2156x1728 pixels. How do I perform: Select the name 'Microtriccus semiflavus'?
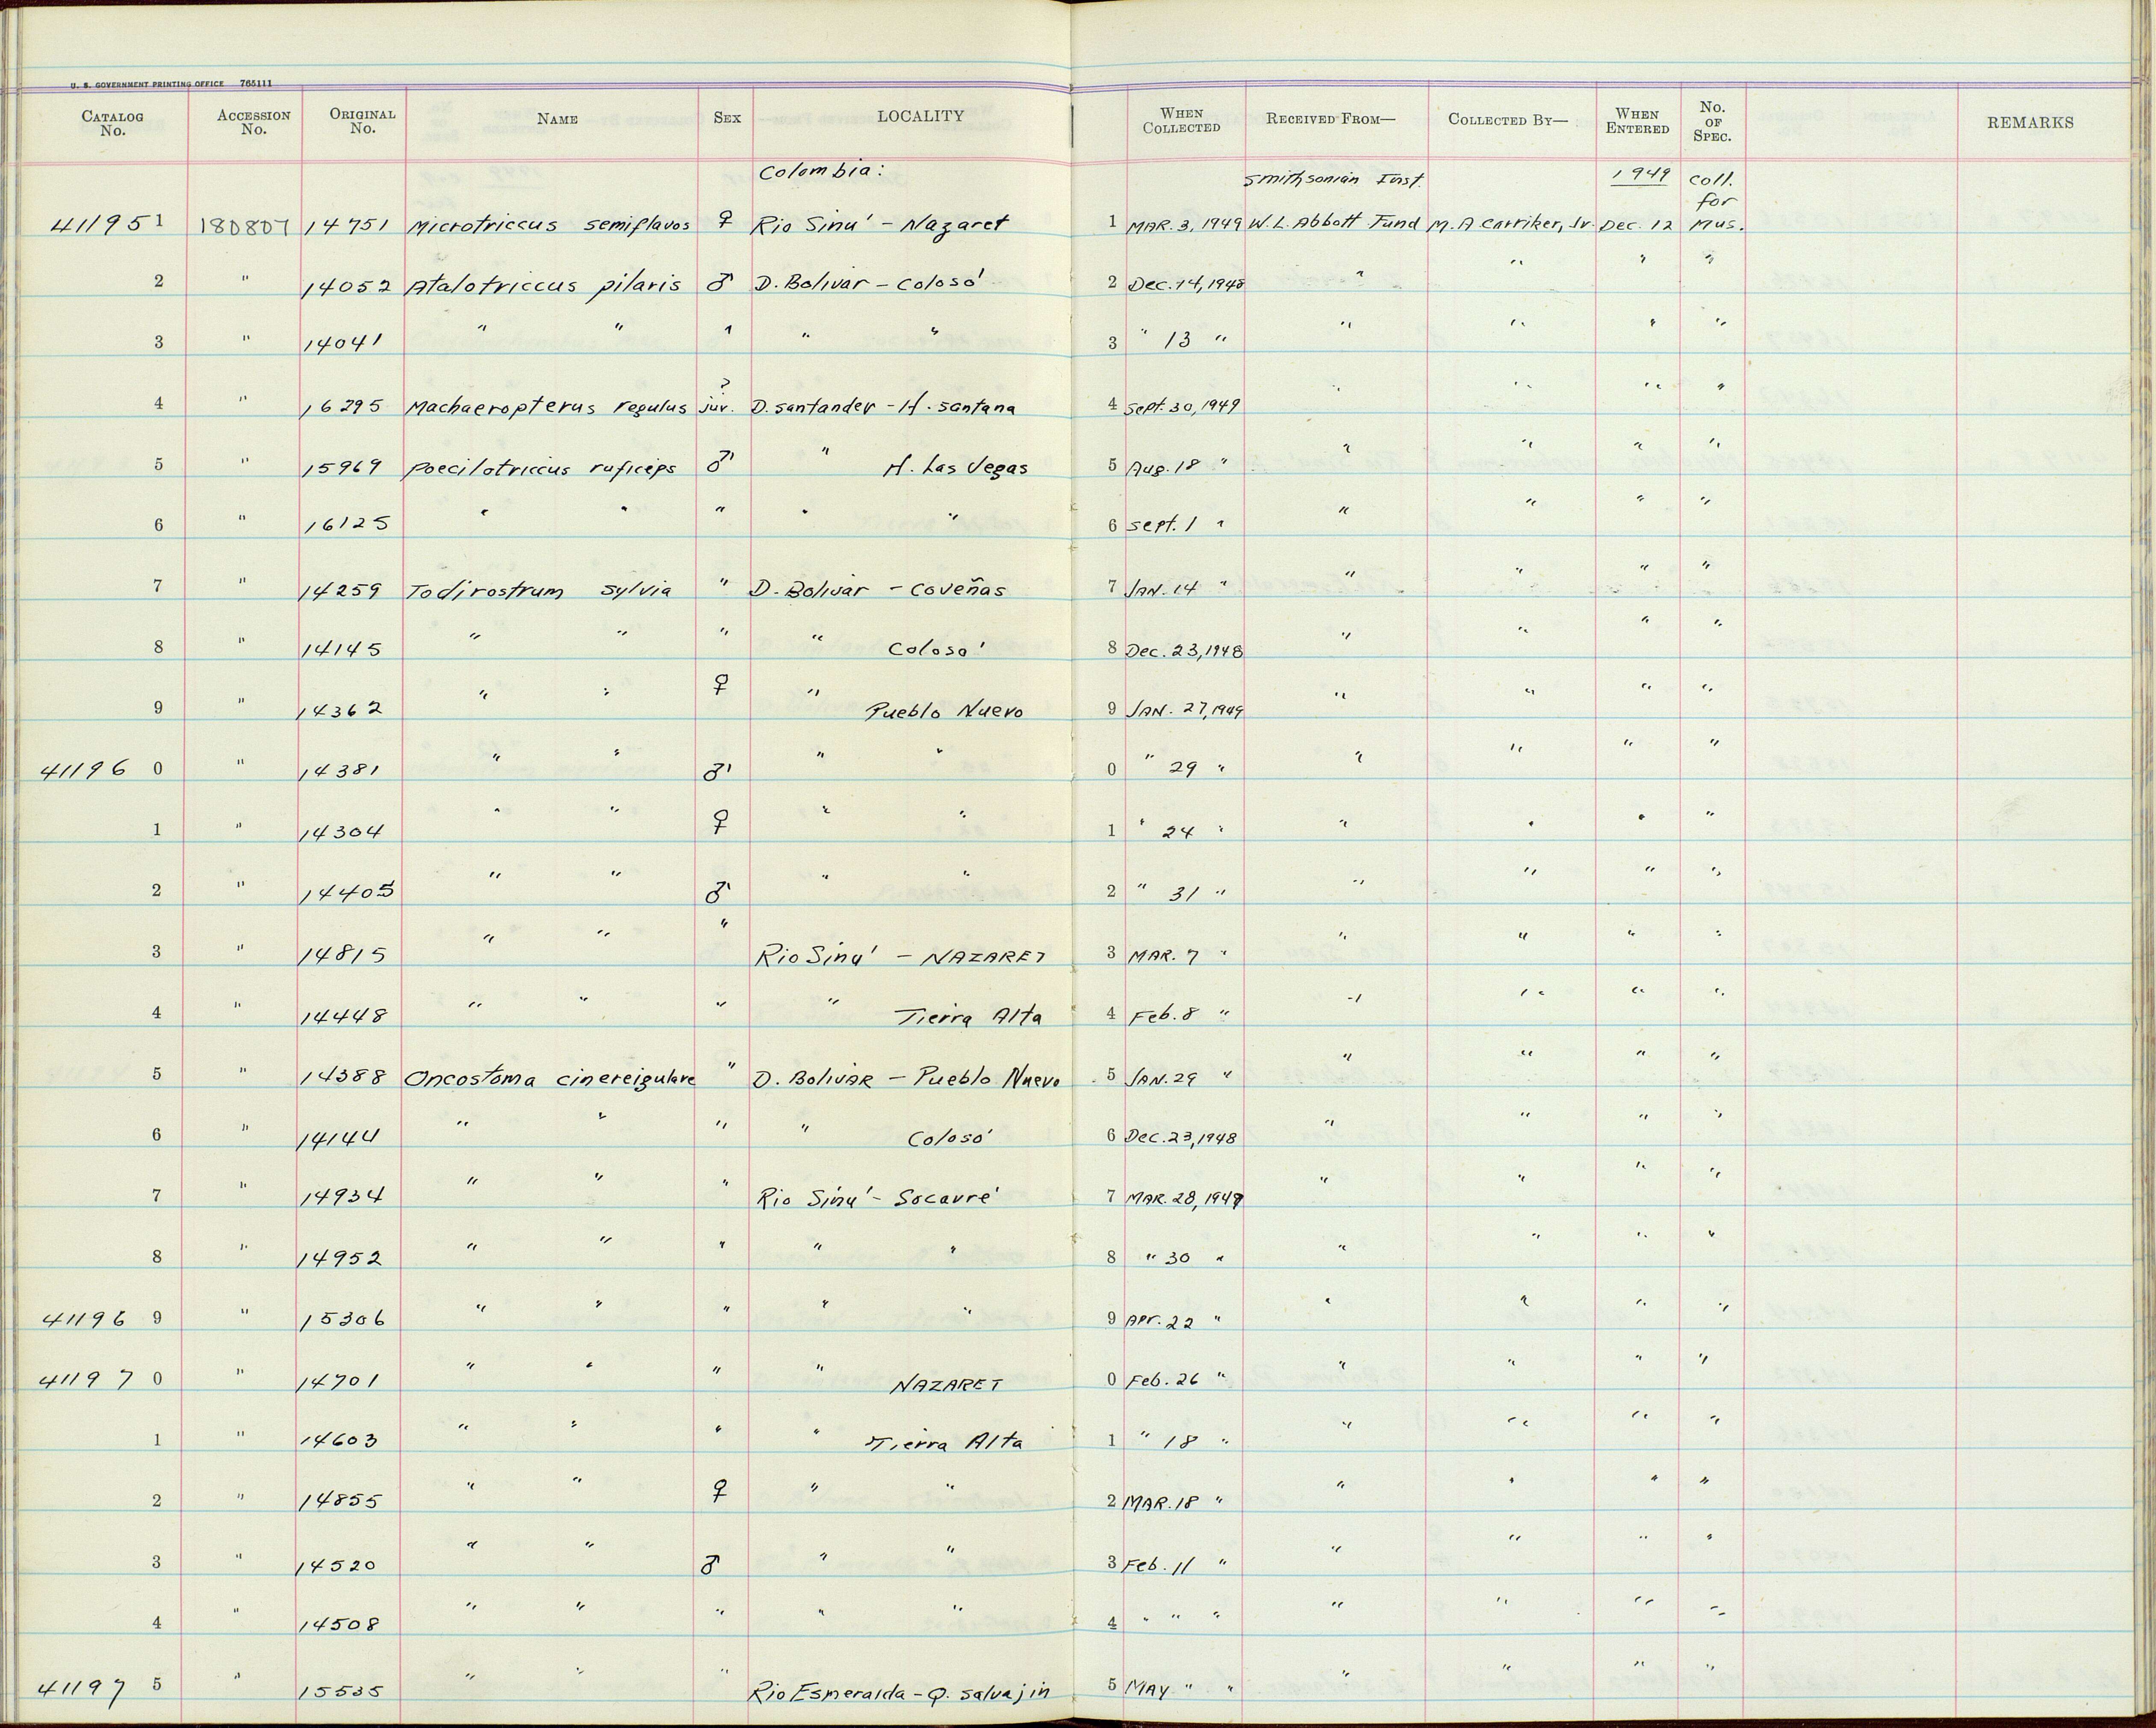click(x=548, y=224)
